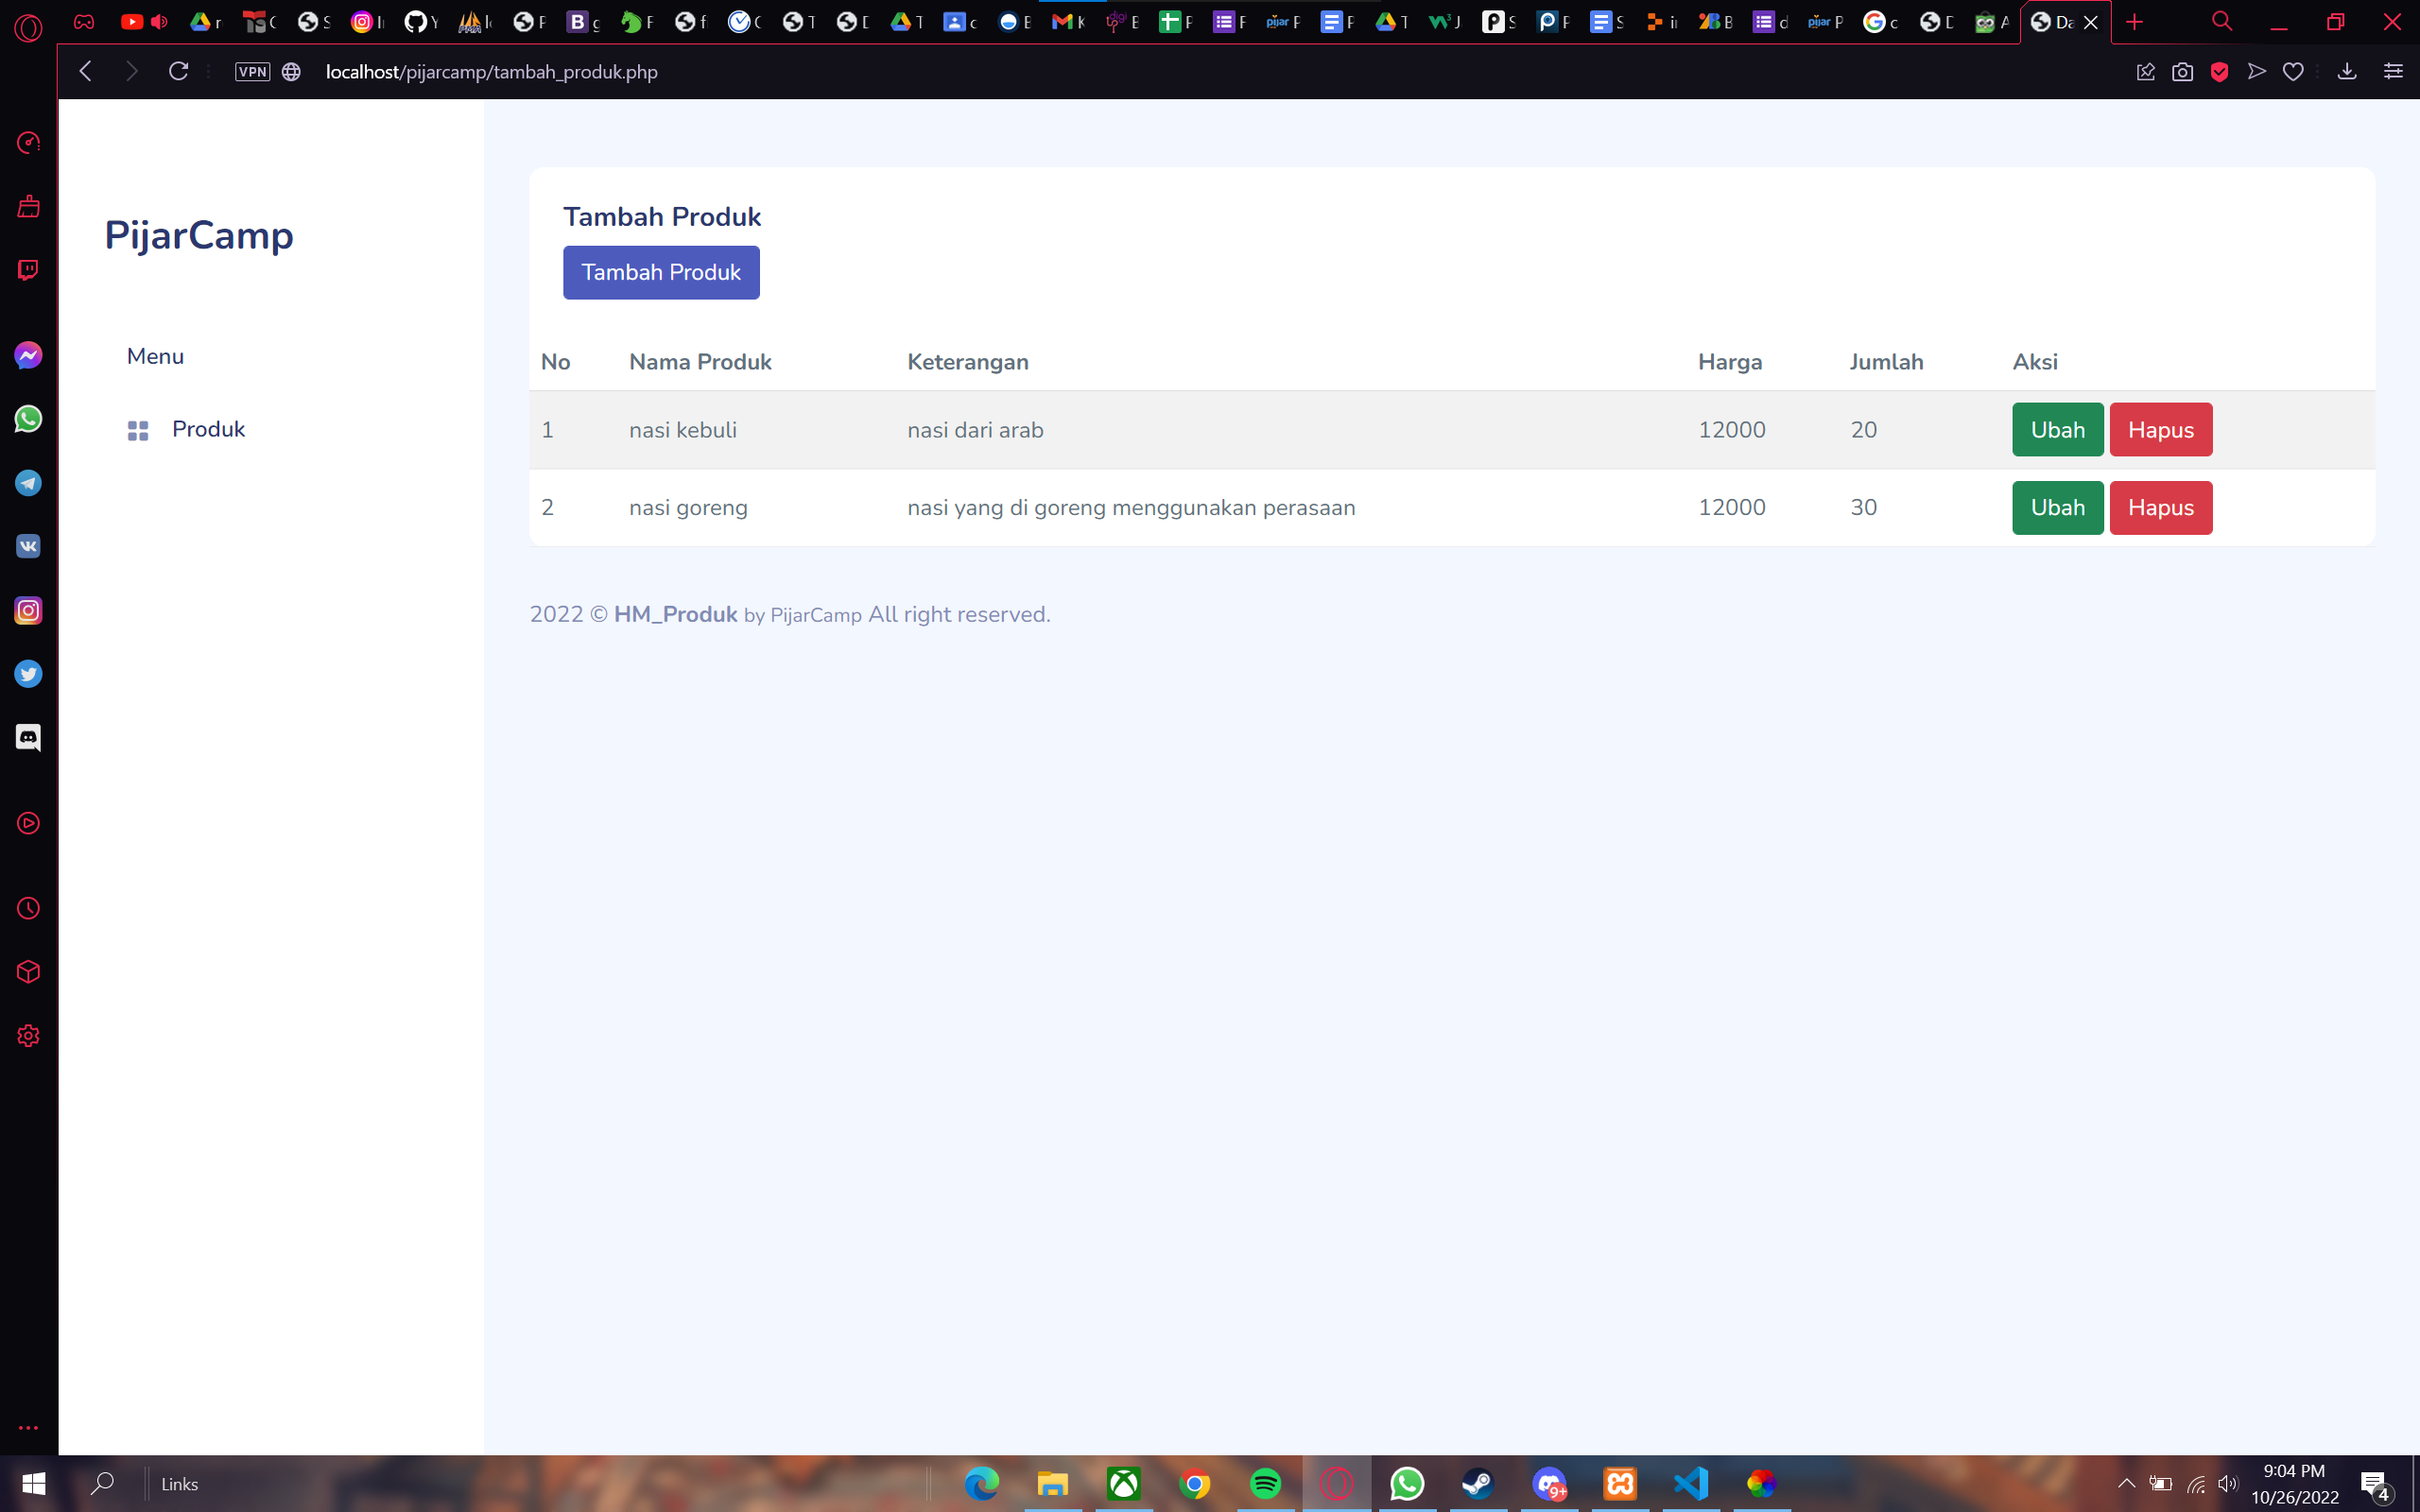The image size is (2420, 1512).
Task: Open VK in the Opera sidebar
Action: (x=28, y=546)
